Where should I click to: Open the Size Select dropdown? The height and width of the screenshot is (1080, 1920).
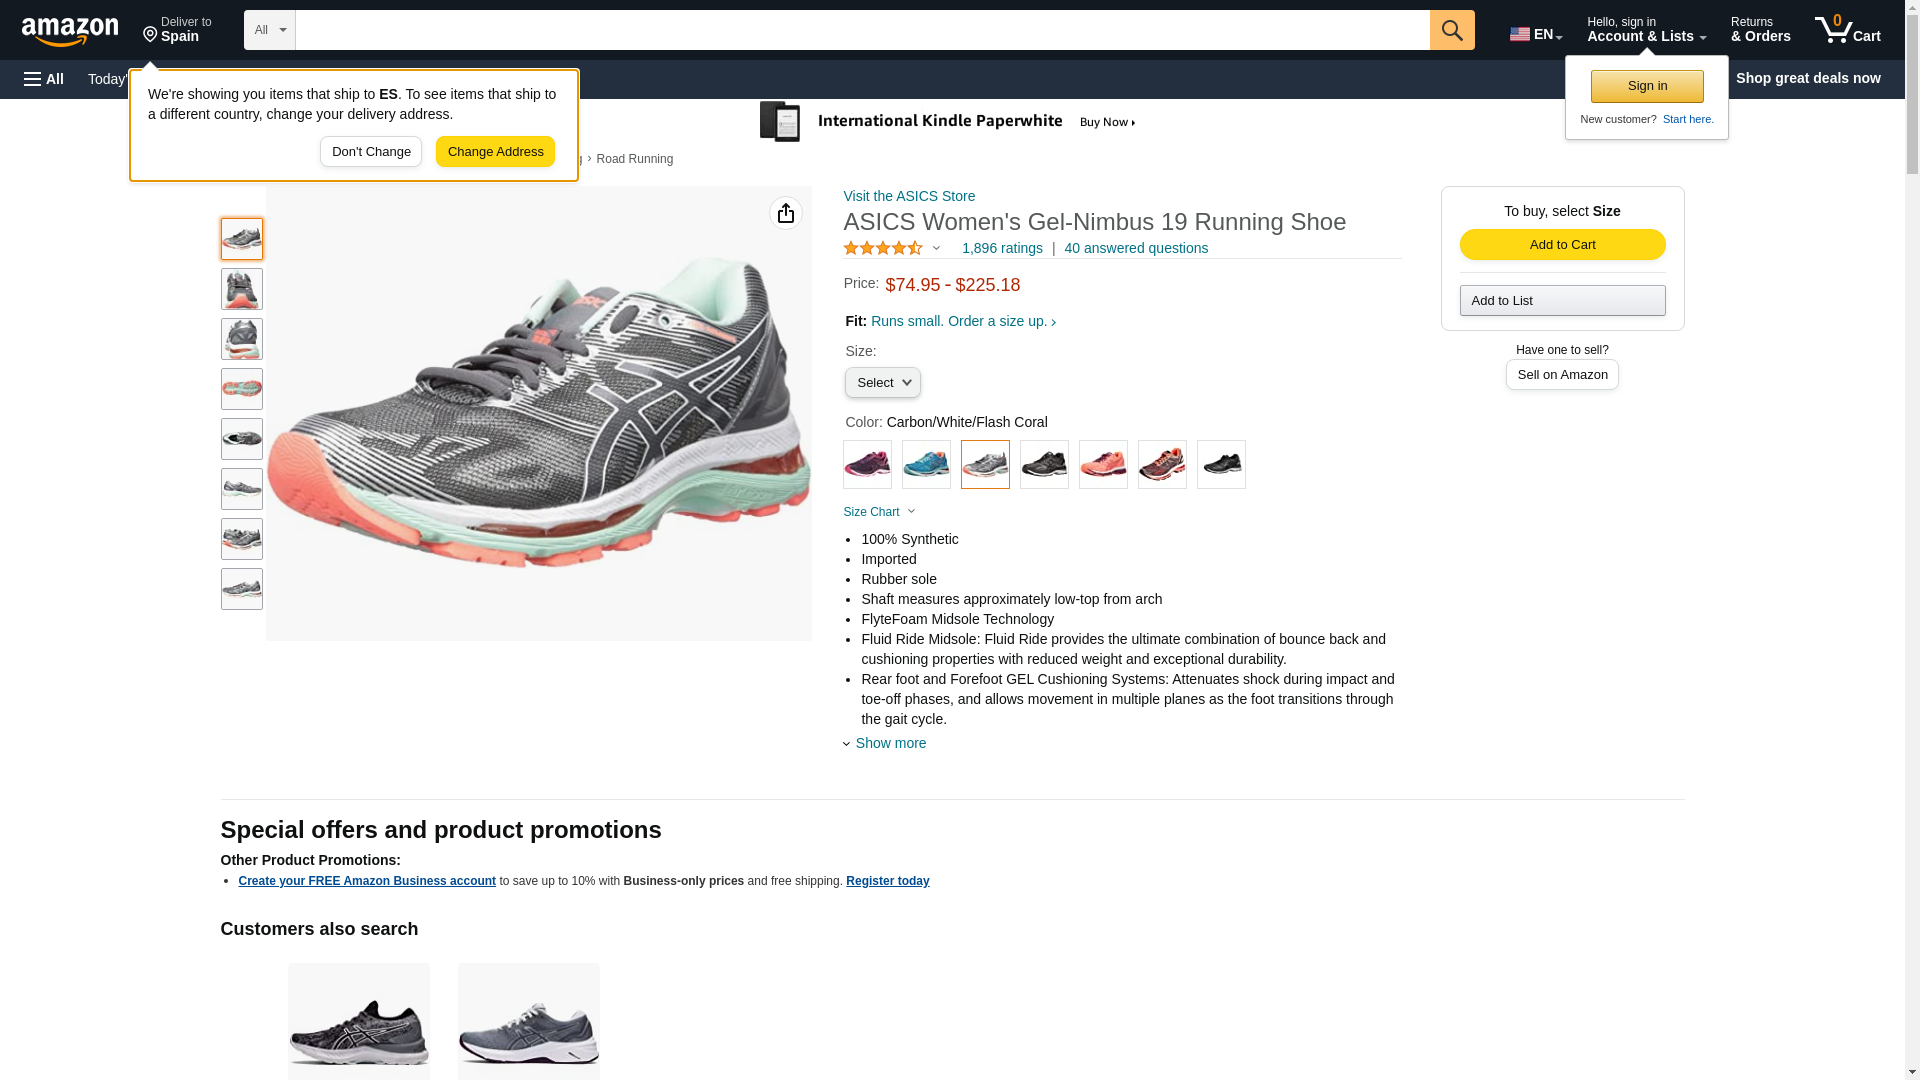tap(882, 383)
